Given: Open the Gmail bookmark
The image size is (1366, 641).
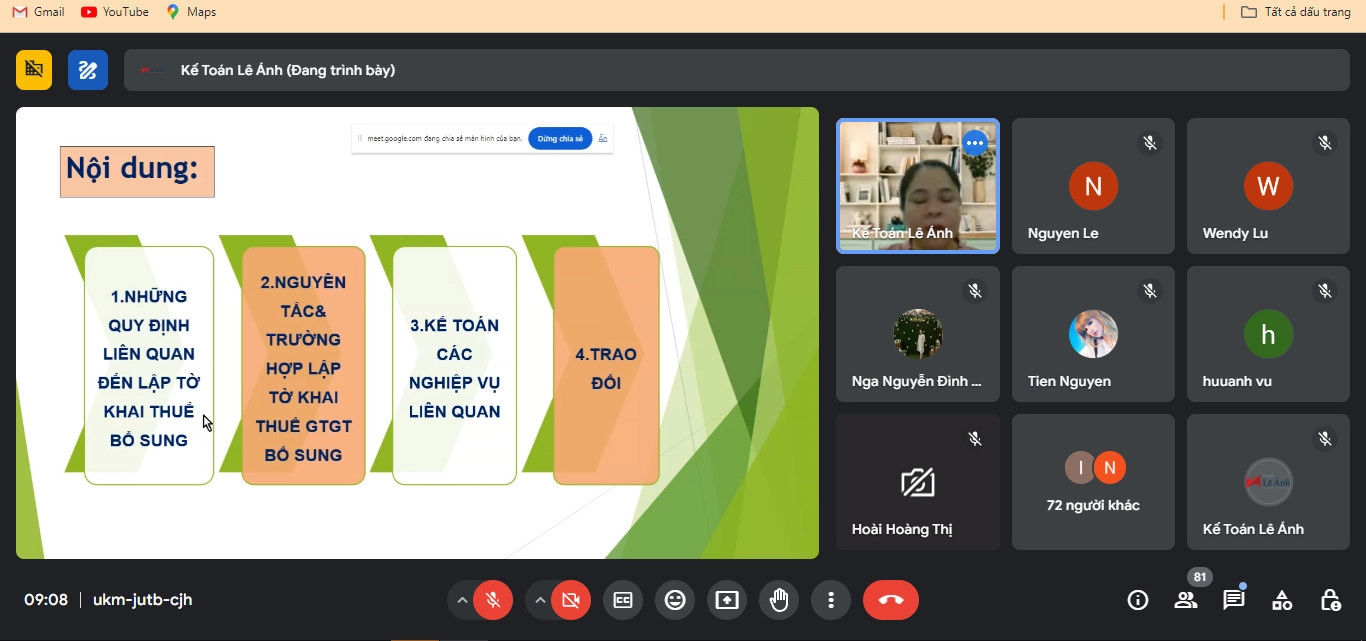Looking at the screenshot, I should [38, 12].
